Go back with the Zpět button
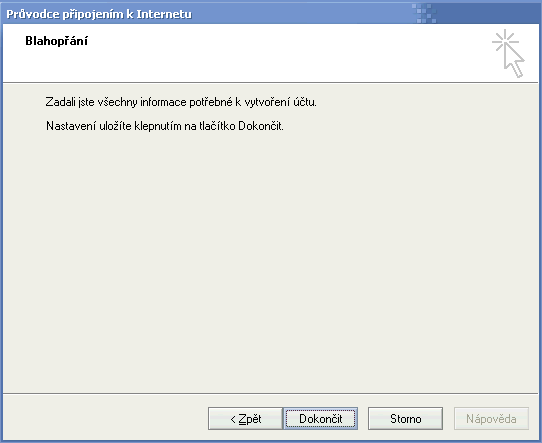This screenshot has height=443, width=542. coord(245,418)
